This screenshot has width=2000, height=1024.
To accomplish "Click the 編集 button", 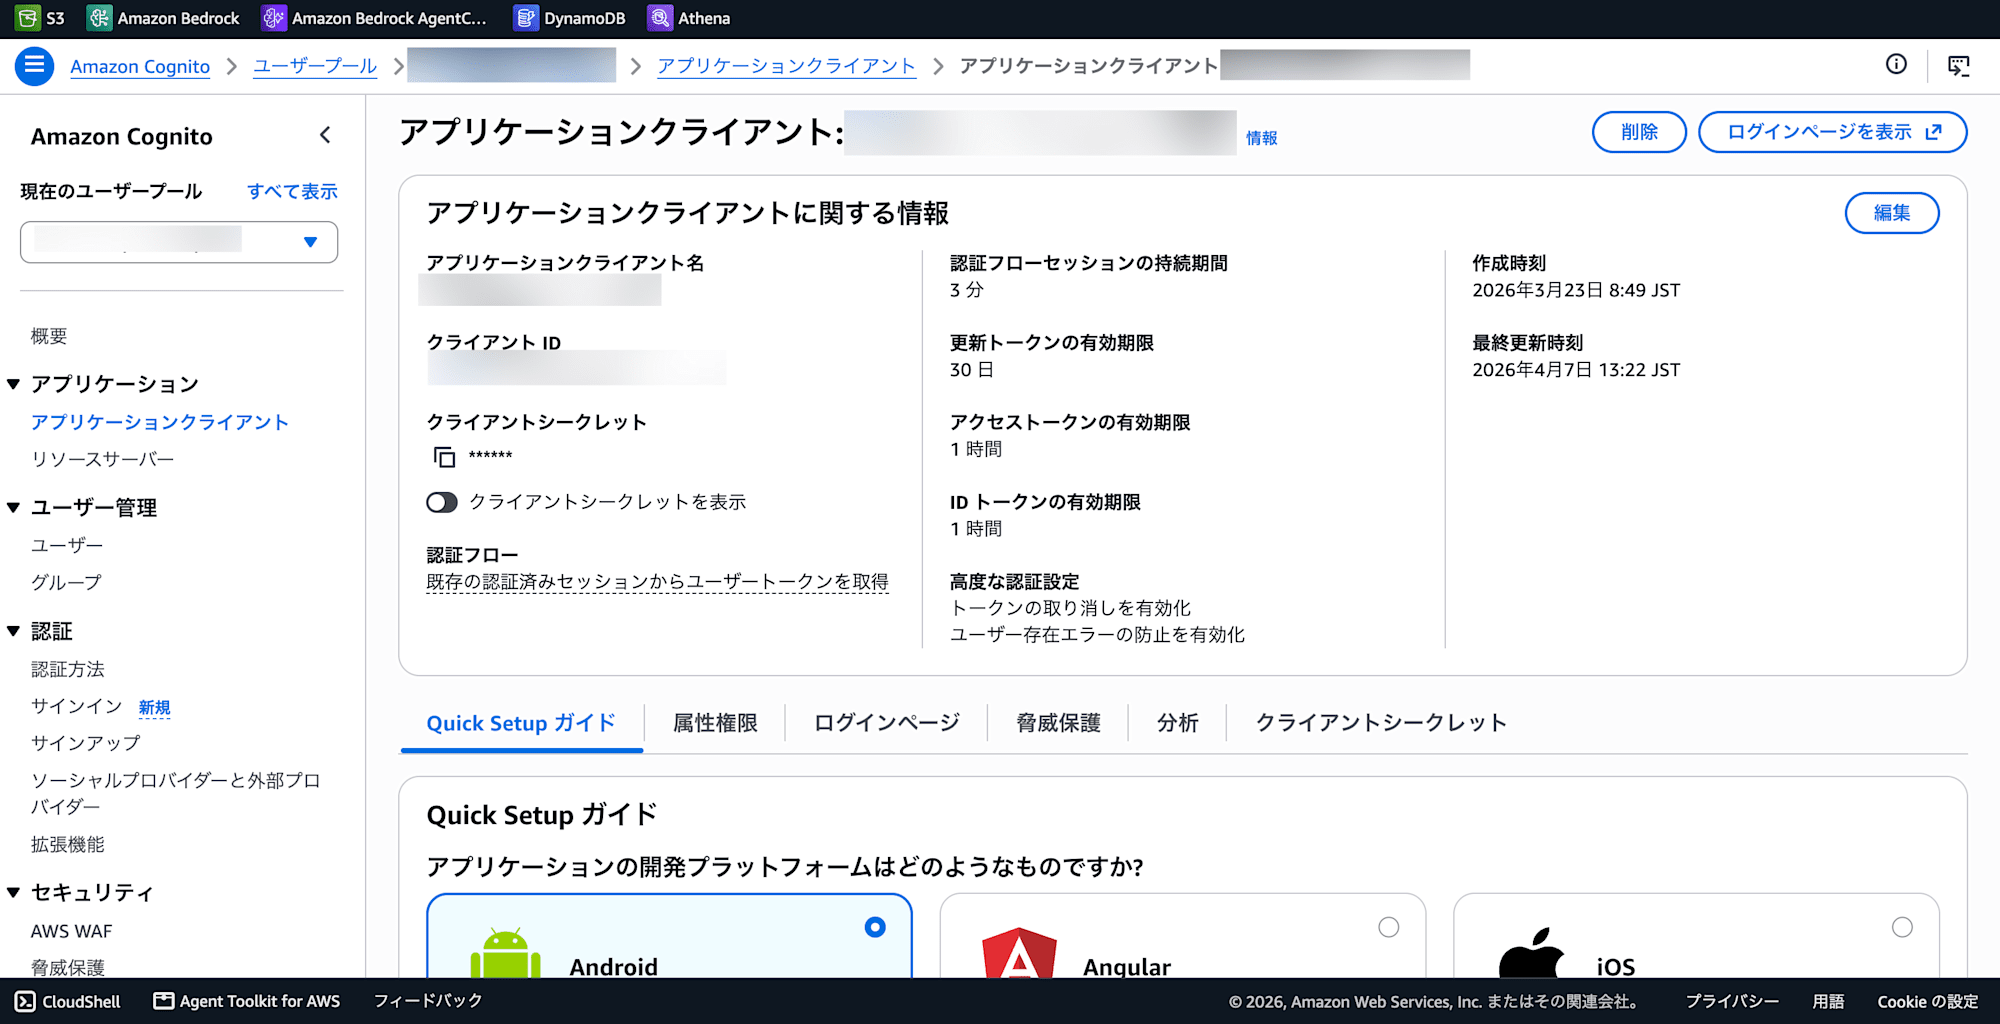I will [1892, 213].
